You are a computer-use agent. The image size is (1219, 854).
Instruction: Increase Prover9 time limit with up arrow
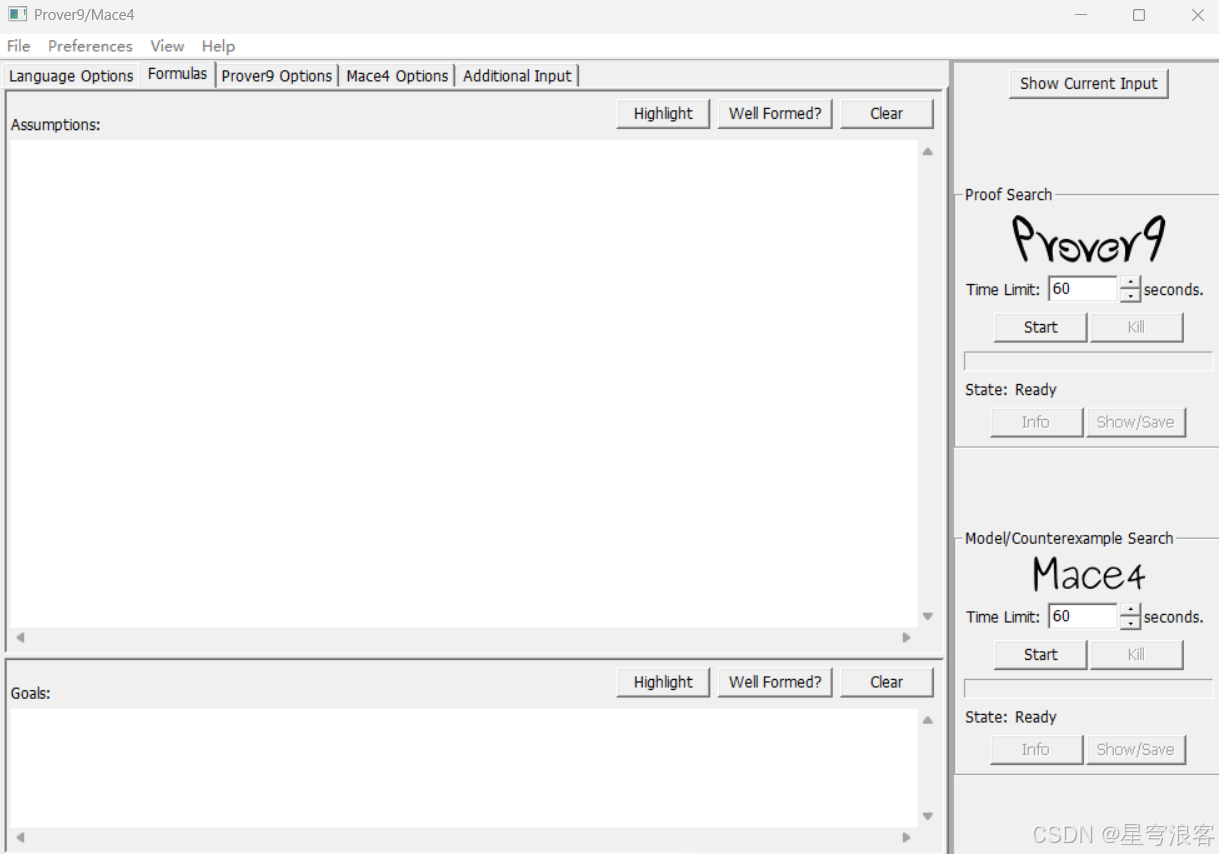[1130, 283]
